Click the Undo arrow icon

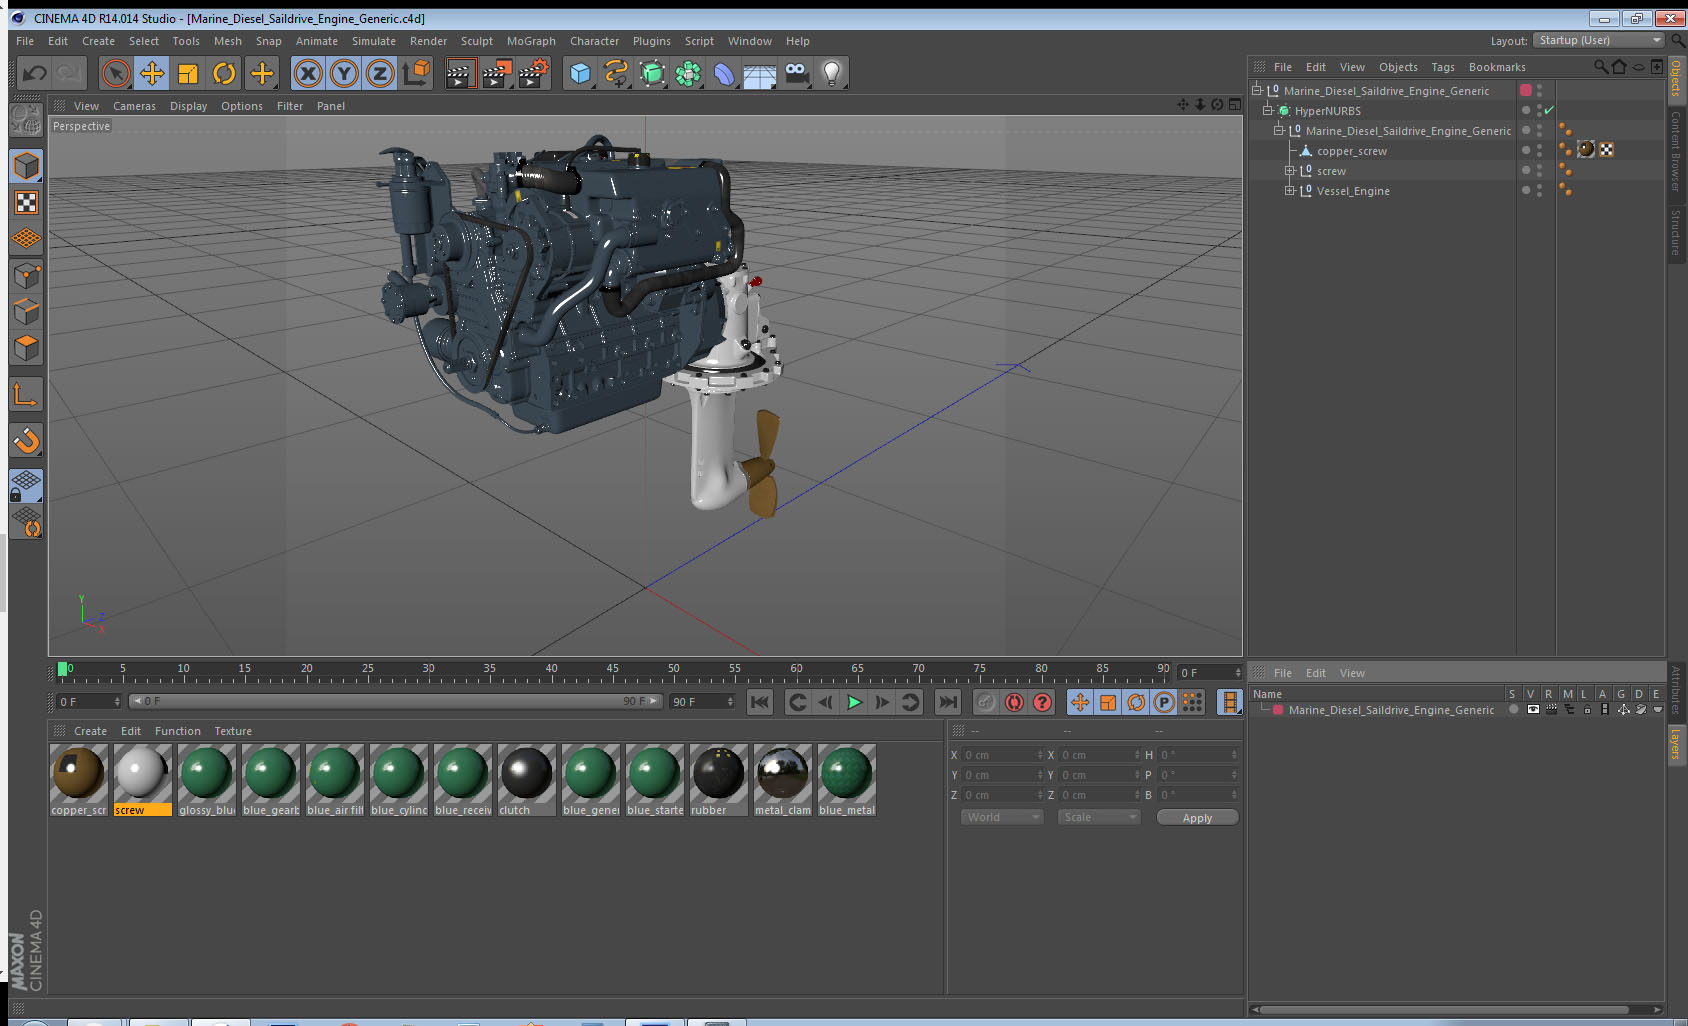(34, 73)
